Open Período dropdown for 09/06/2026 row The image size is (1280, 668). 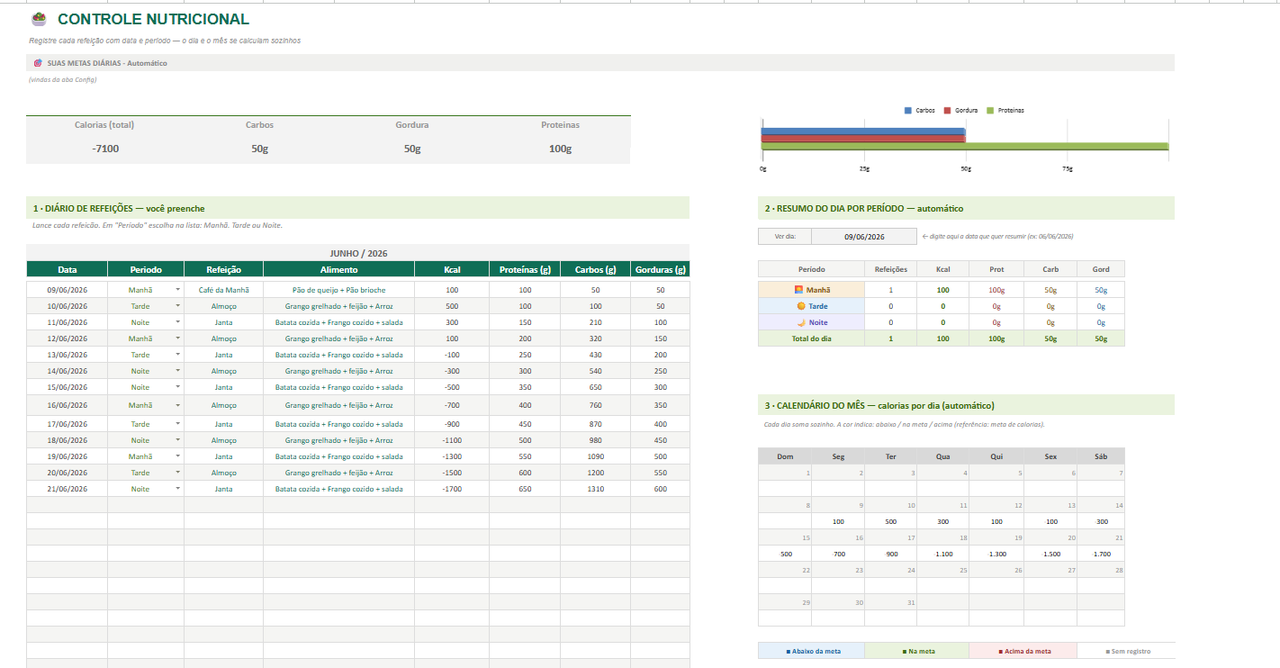(178, 289)
